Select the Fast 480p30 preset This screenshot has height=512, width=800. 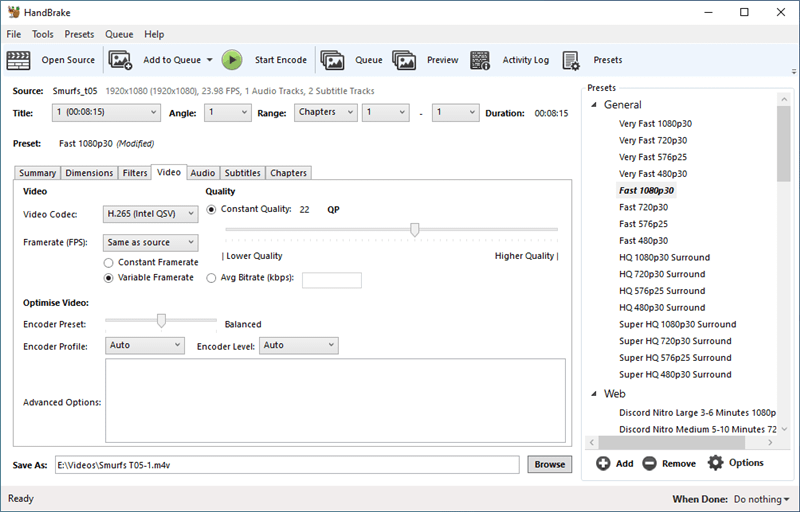pyautogui.click(x=643, y=241)
